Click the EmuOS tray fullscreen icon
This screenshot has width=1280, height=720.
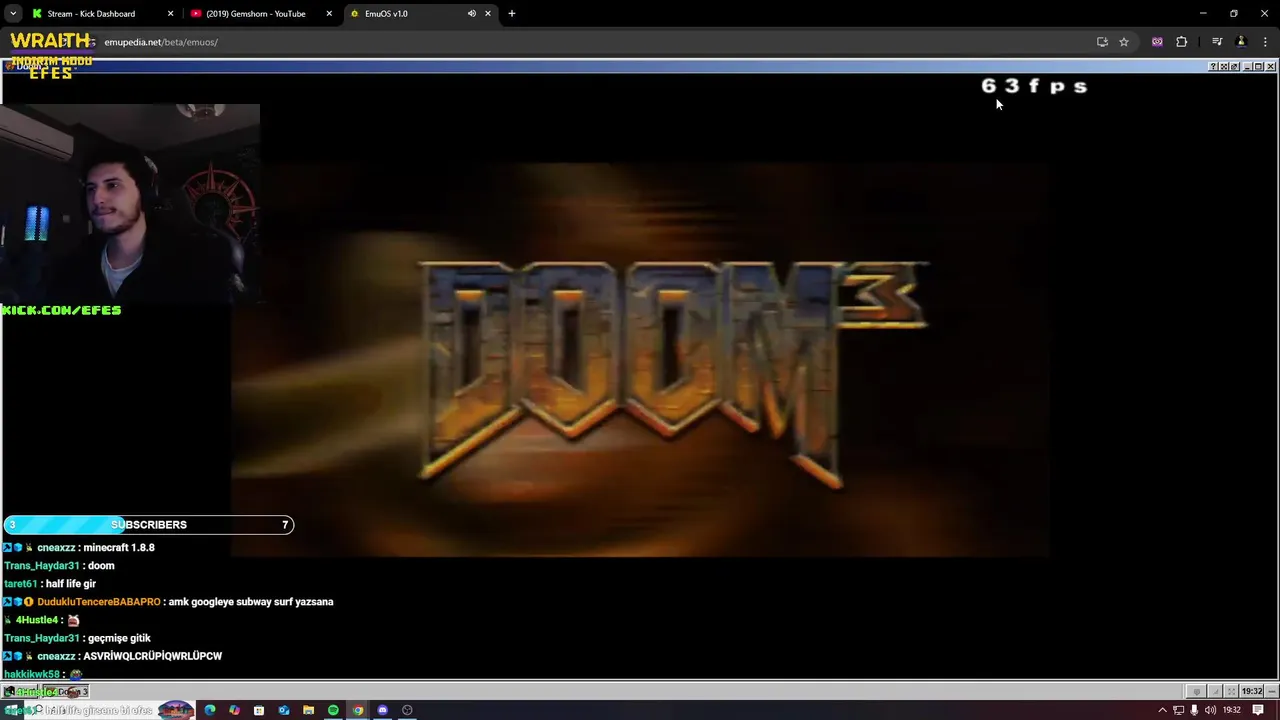coord(1231,692)
